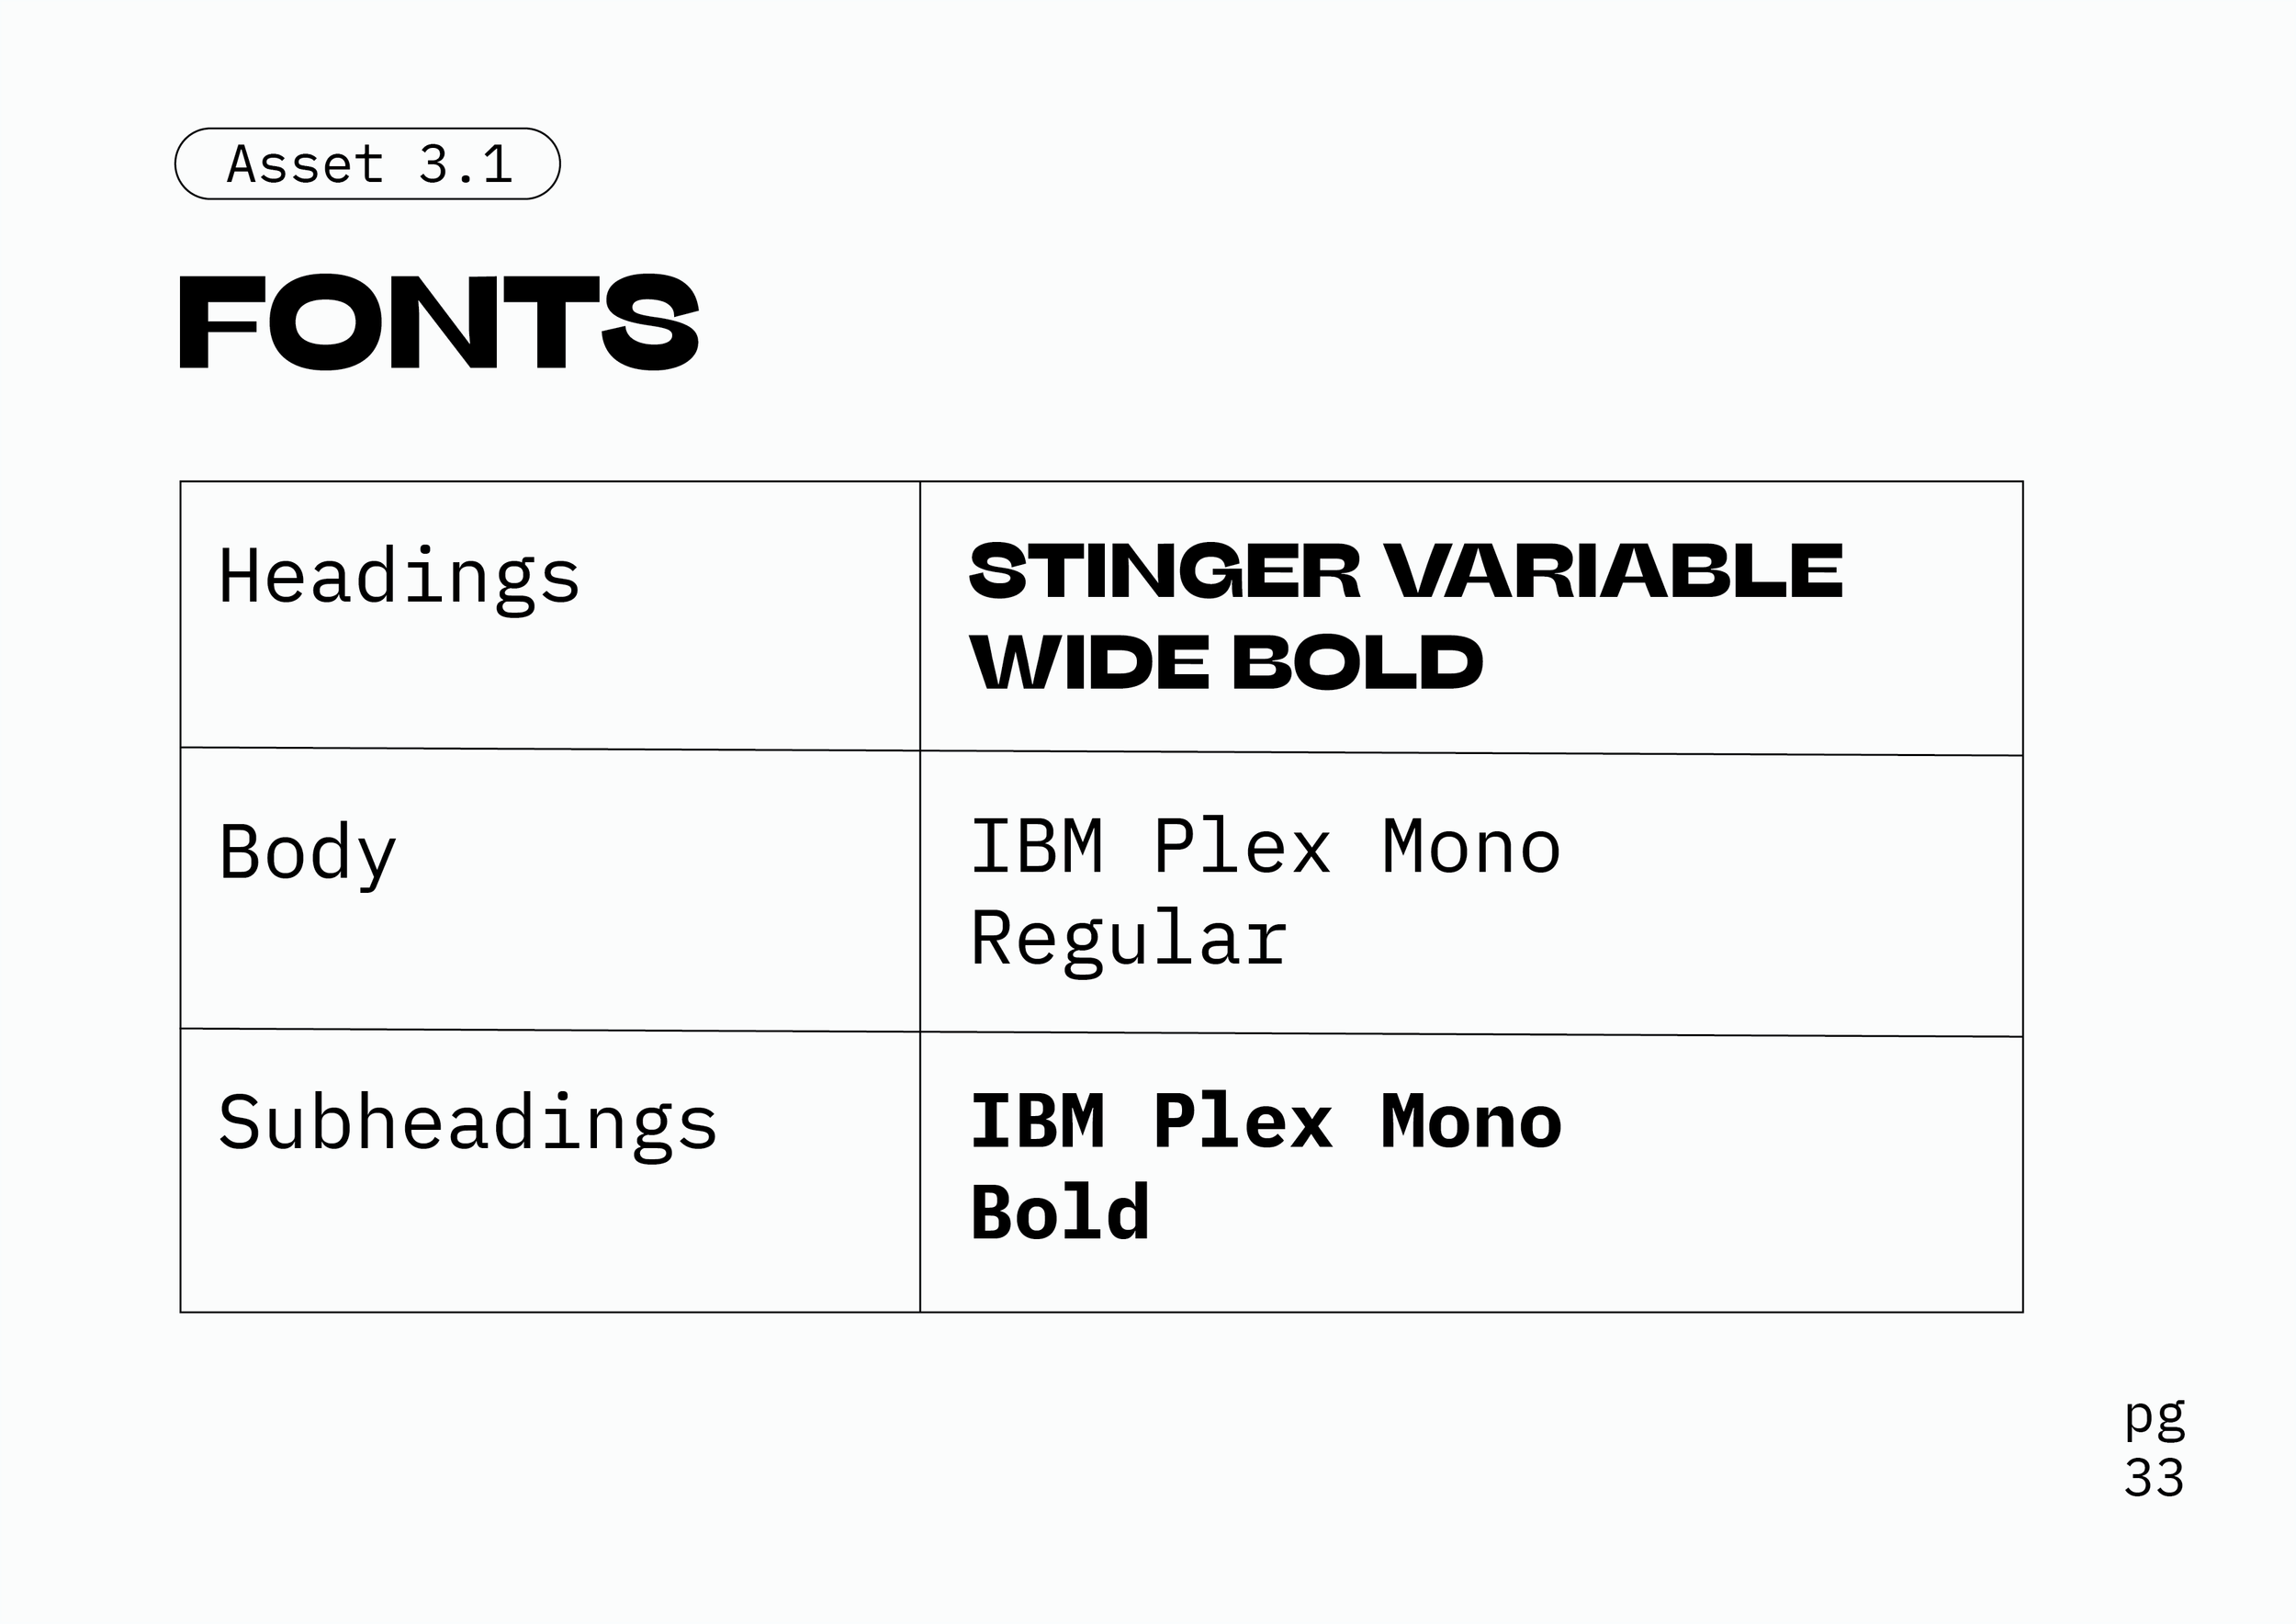The height and width of the screenshot is (1624, 2296).
Task: Click the word STINGER in headings cell
Action: point(1166,572)
